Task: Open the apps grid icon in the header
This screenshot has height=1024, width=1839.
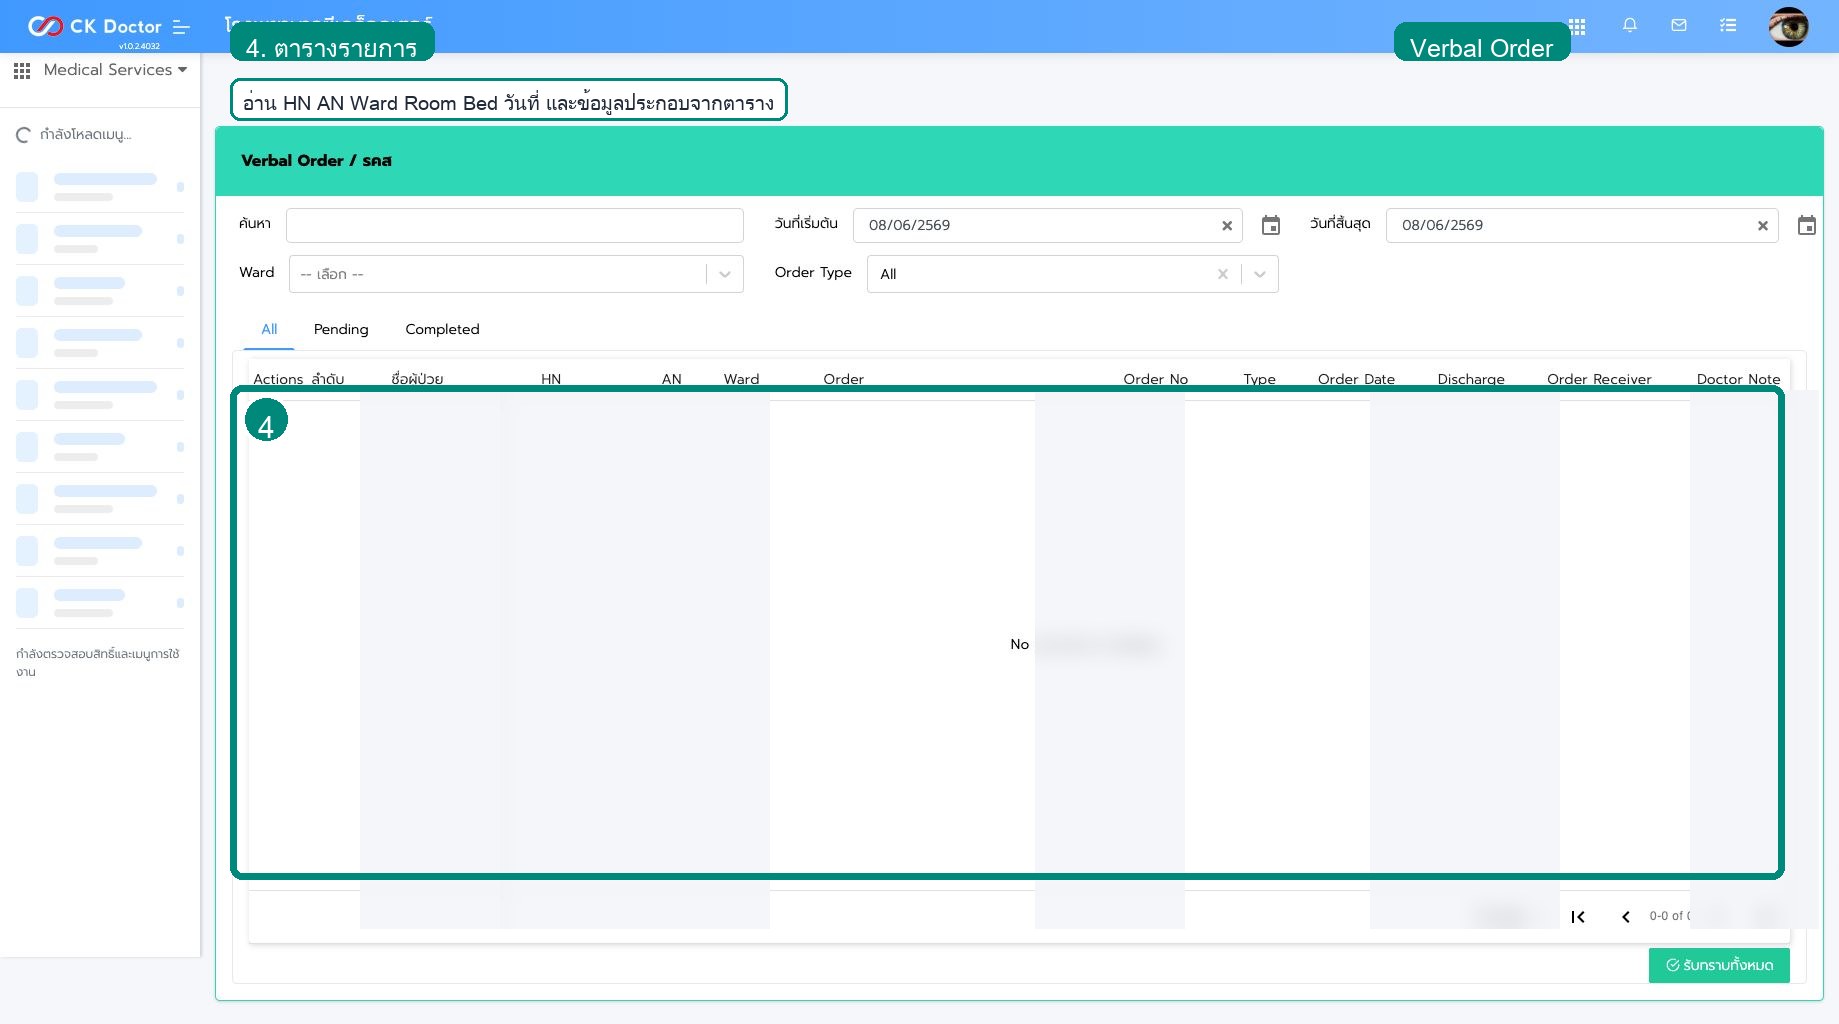Action: 1577,27
